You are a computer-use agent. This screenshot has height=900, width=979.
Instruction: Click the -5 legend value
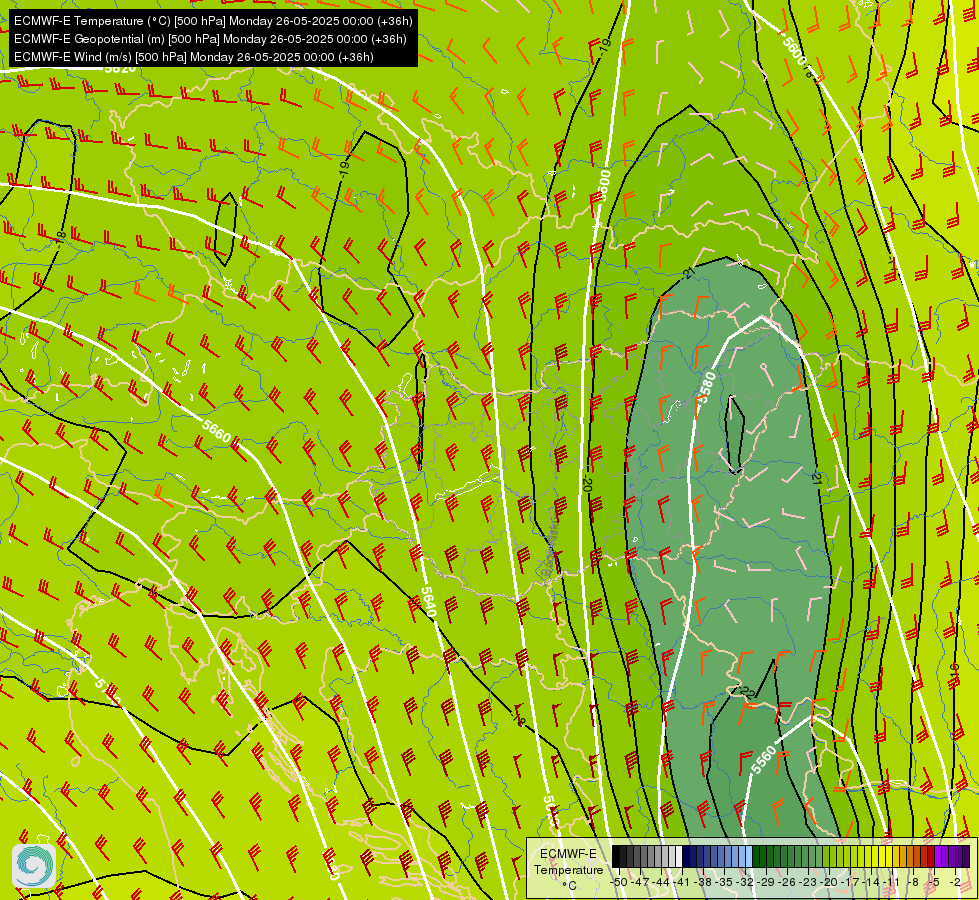[x=934, y=882]
